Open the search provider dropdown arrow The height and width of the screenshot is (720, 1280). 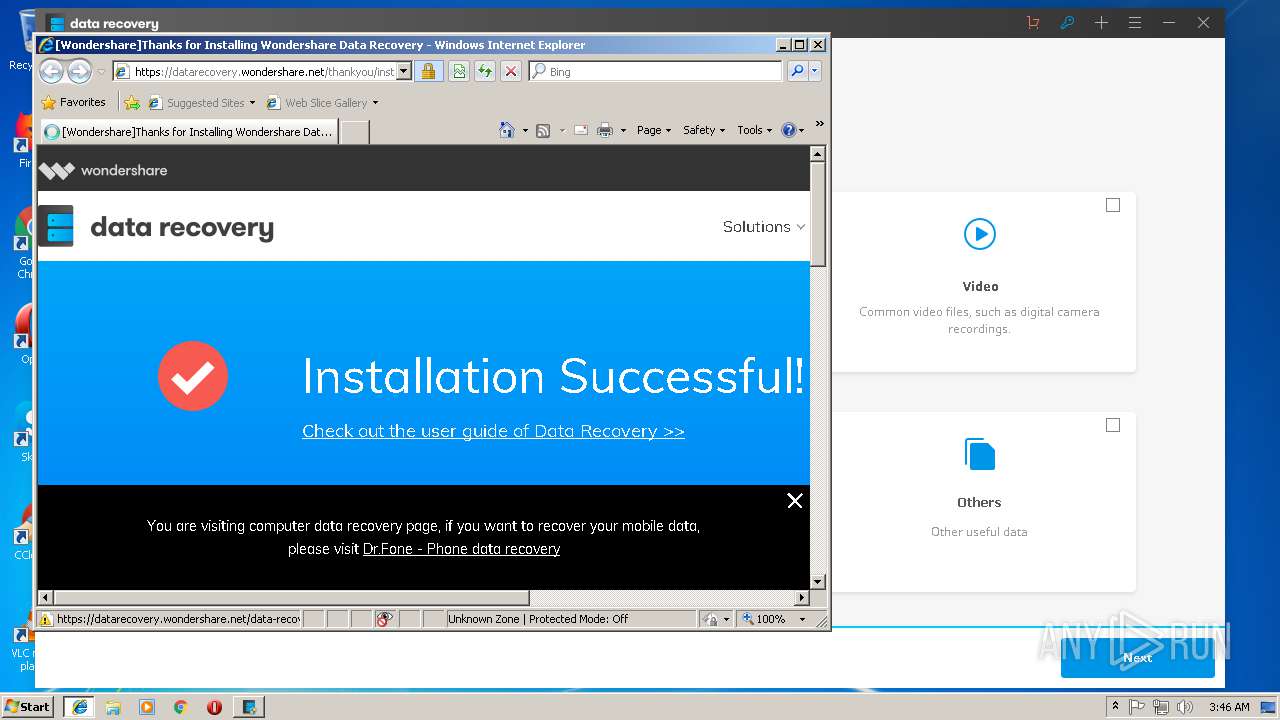pyautogui.click(x=815, y=71)
